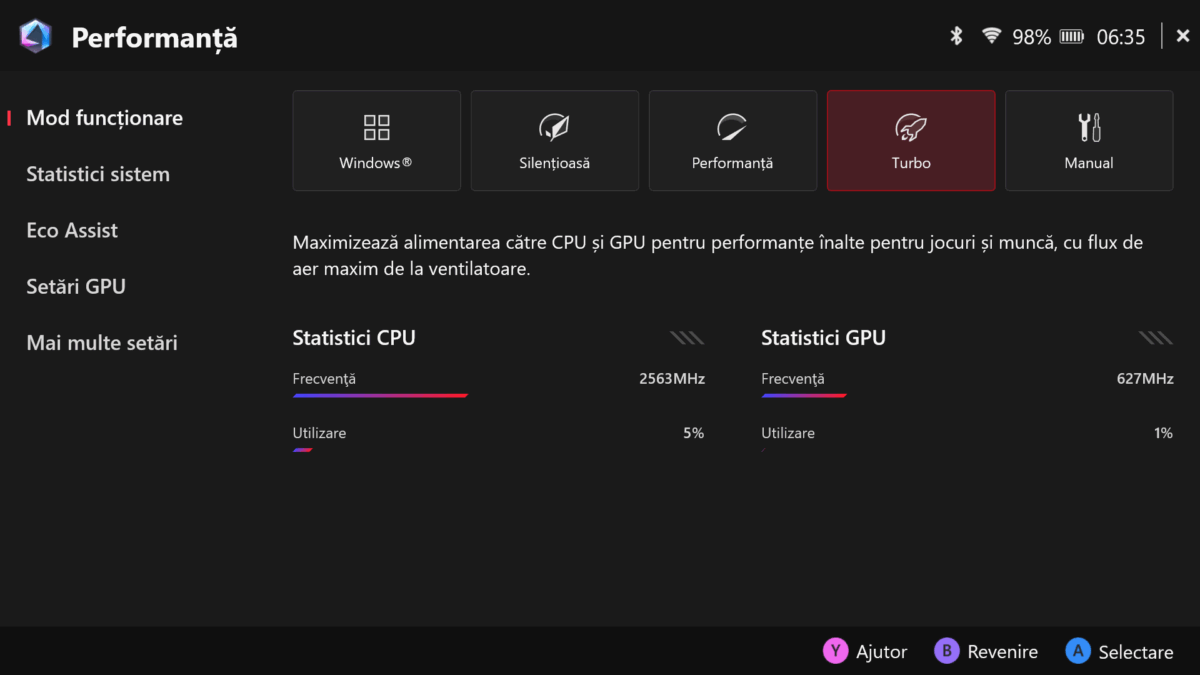Viewport: 1200px width, 675px height.
Task: Expand Statistici GPU panel stripes handle
Action: 1156,338
